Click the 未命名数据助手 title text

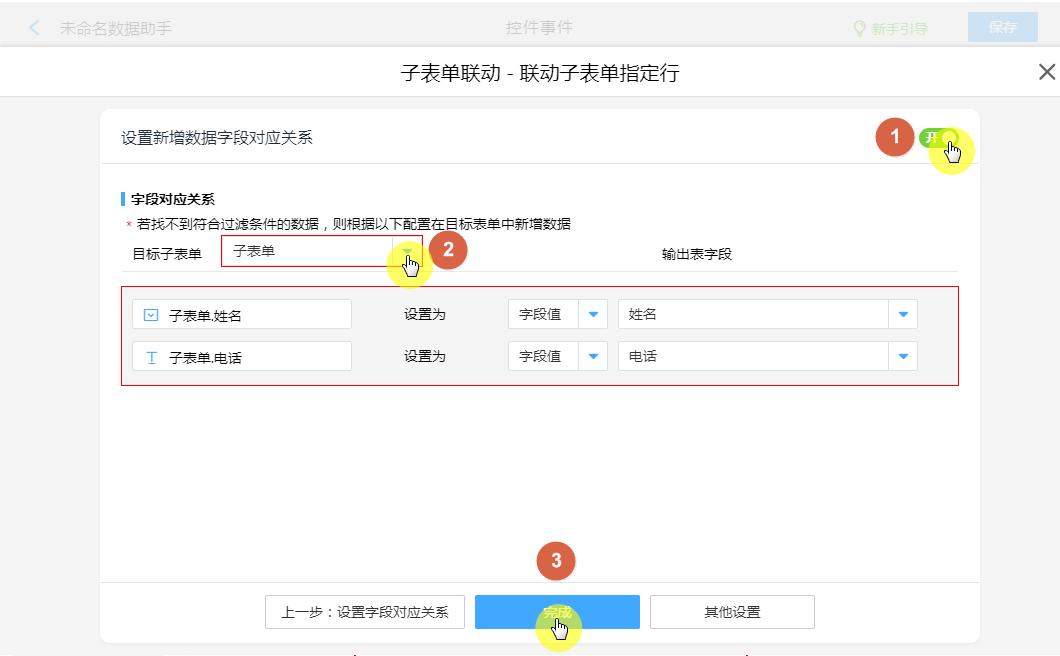point(115,28)
